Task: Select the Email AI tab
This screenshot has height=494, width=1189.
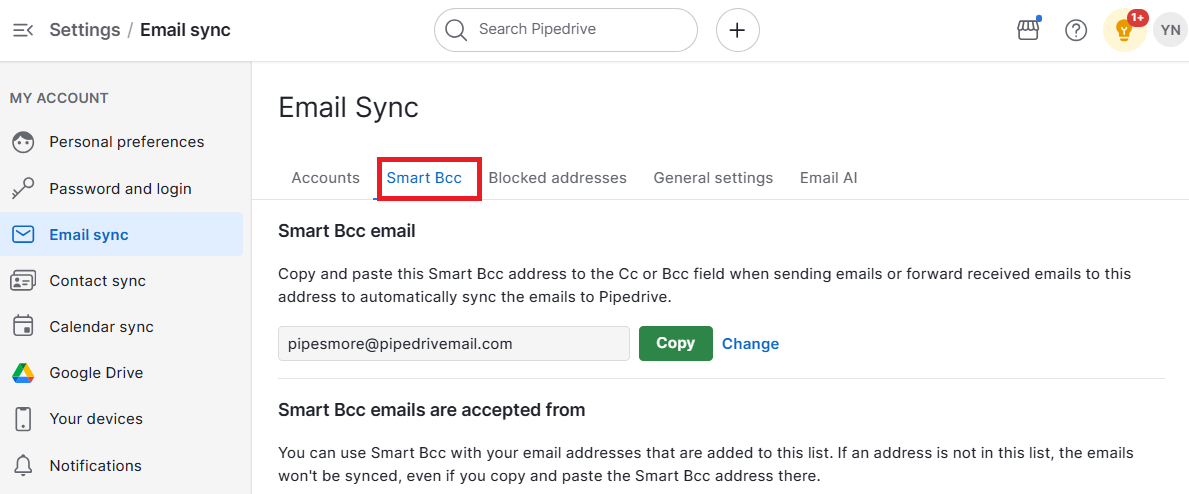Action: coord(828,178)
